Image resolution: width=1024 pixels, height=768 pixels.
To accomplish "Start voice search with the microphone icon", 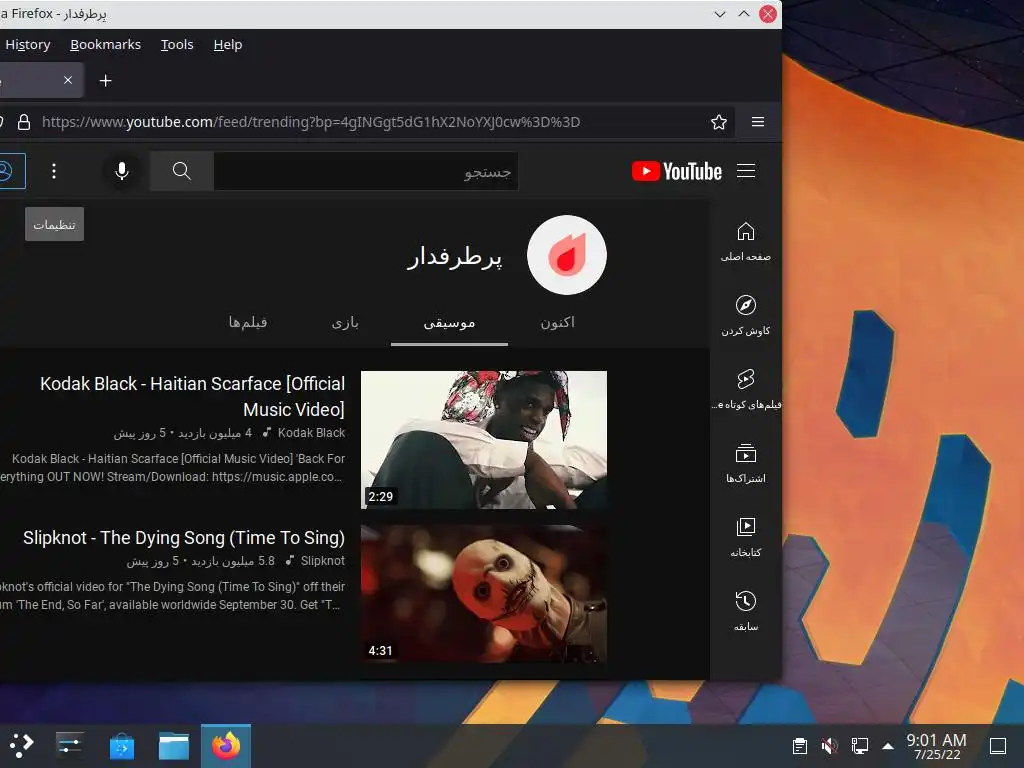I will pos(121,171).
